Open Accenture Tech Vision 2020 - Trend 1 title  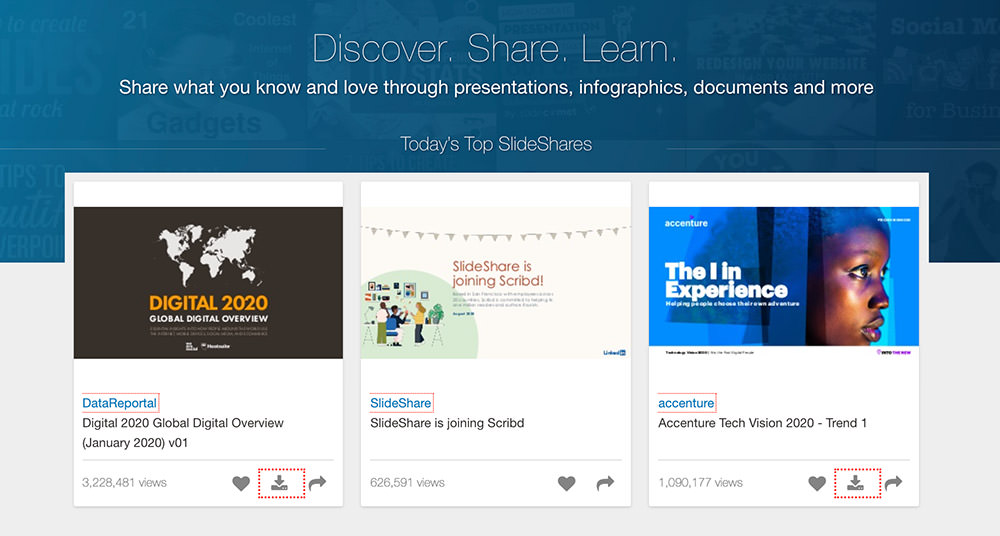pos(763,423)
